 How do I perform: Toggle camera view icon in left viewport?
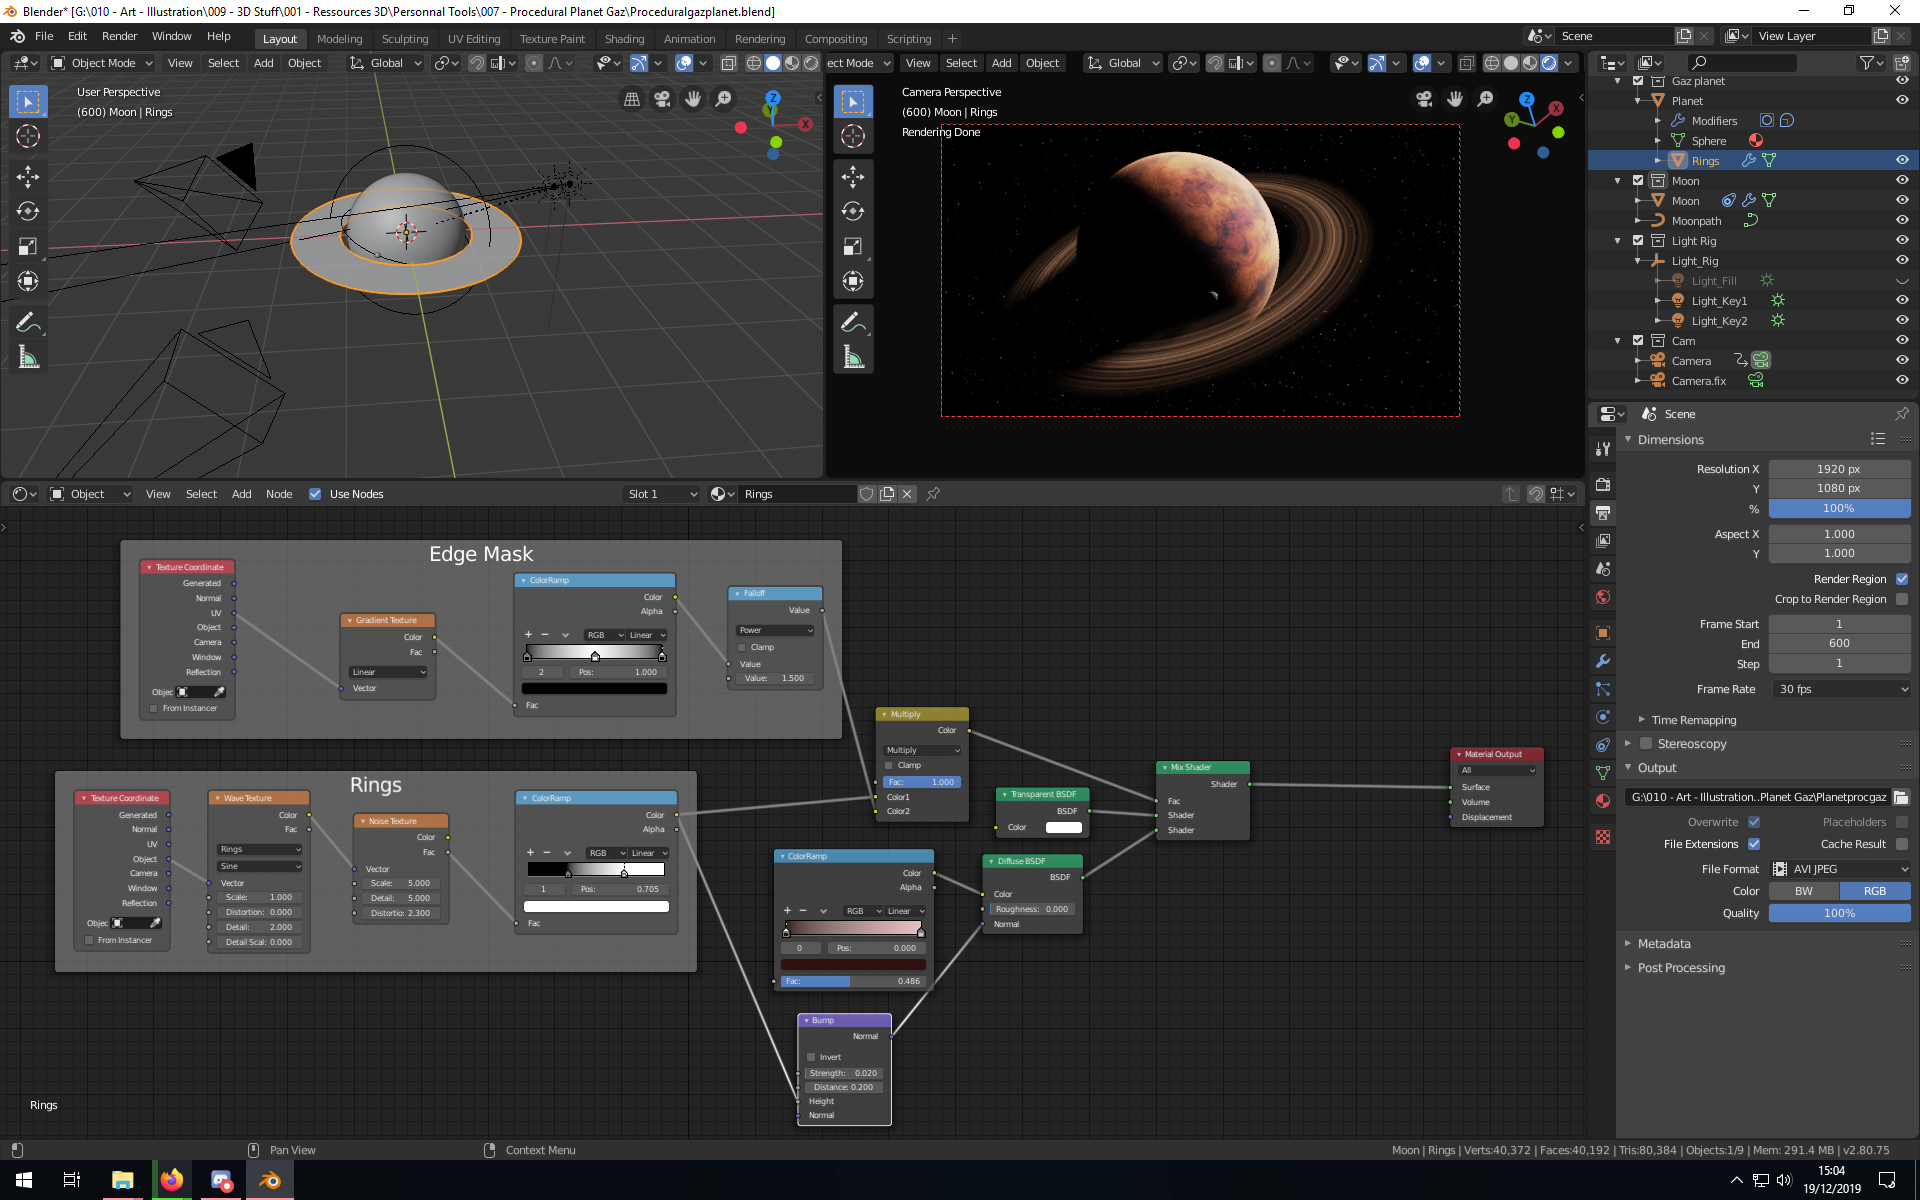pyautogui.click(x=662, y=99)
